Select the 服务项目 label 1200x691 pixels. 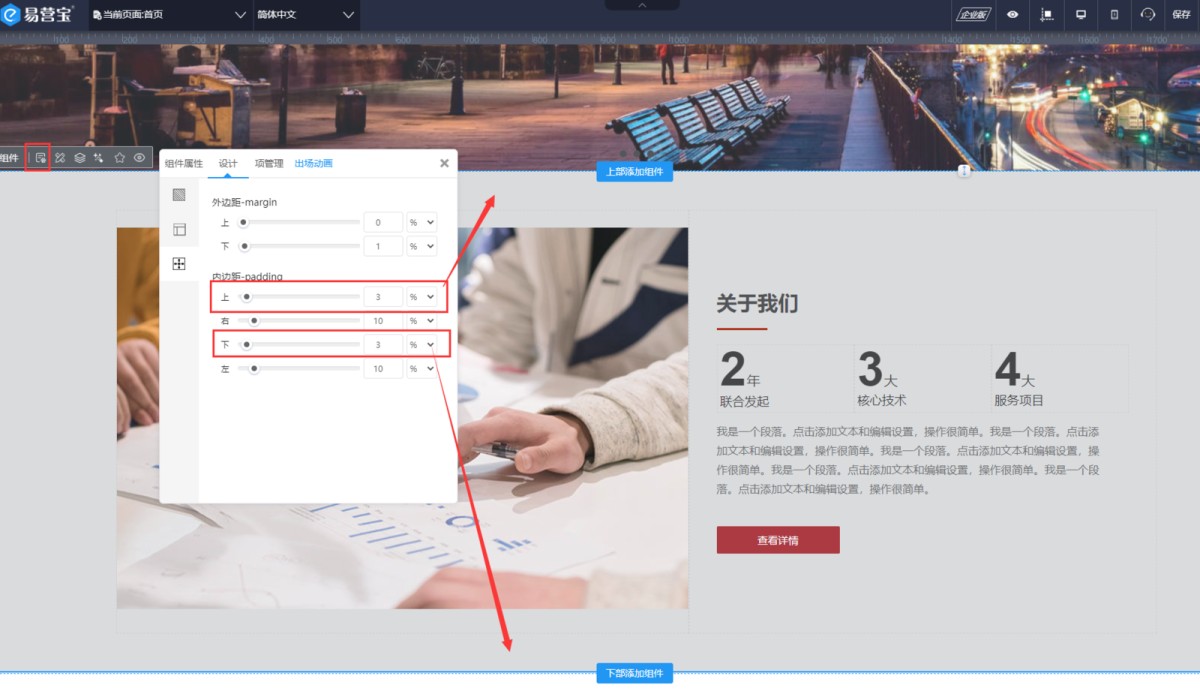(1019, 401)
